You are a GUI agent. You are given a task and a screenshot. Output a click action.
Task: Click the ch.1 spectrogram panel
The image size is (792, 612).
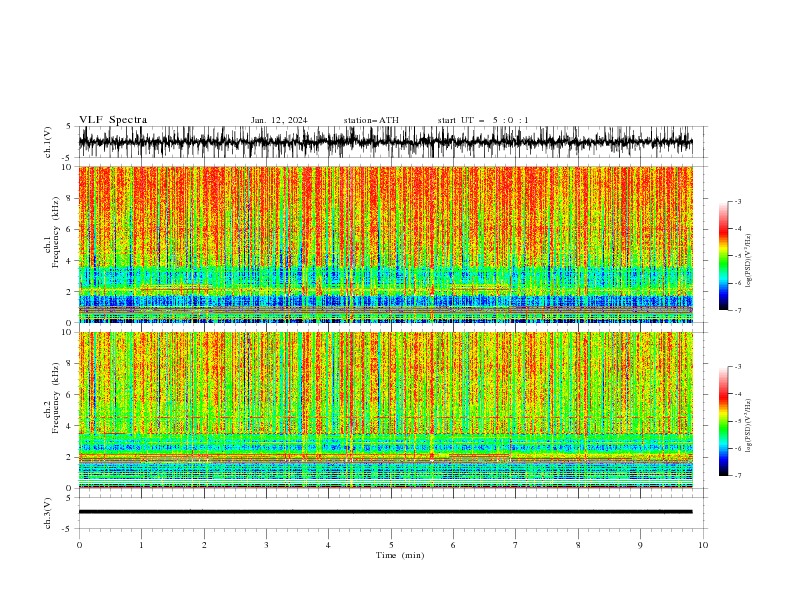point(385,244)
